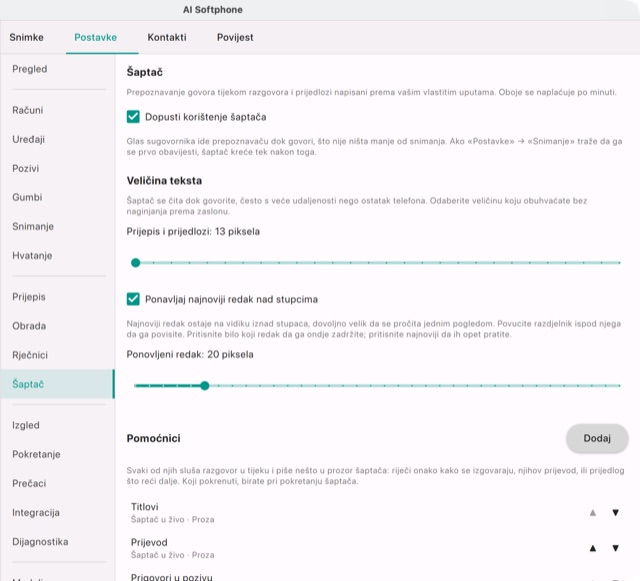Screen dimensions: 640x581
Task: Click the Veličina teksta heading
Action: click(x=164, y=180)
